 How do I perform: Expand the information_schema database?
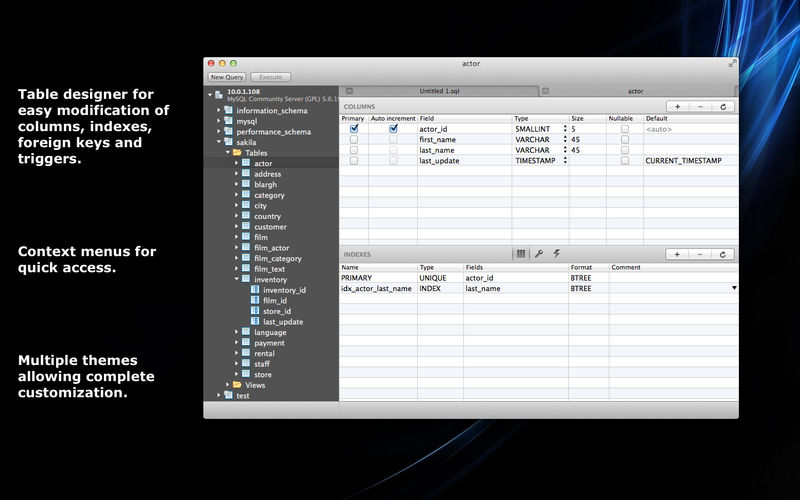[x=218, y=110]
